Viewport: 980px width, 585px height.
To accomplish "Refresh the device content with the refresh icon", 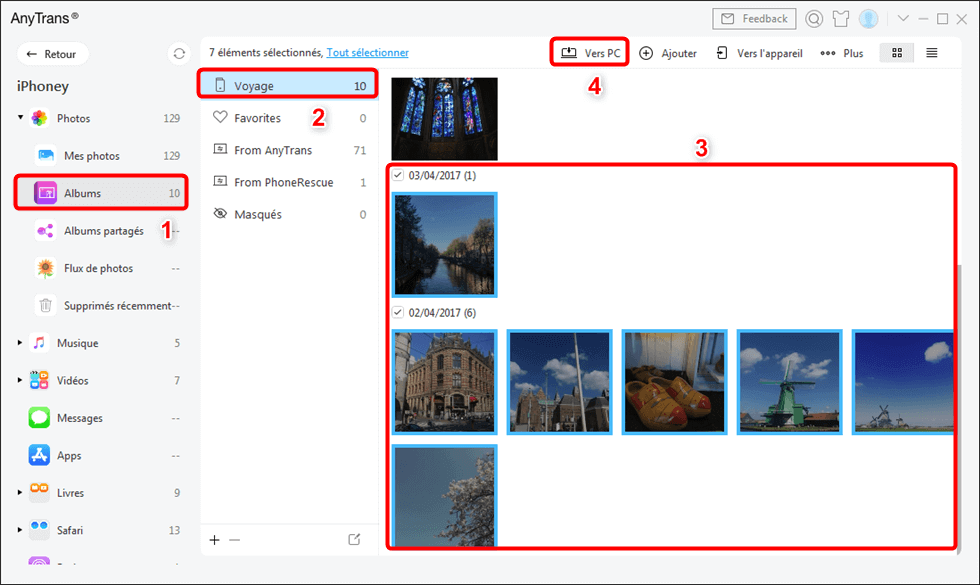I will point(179,54).
